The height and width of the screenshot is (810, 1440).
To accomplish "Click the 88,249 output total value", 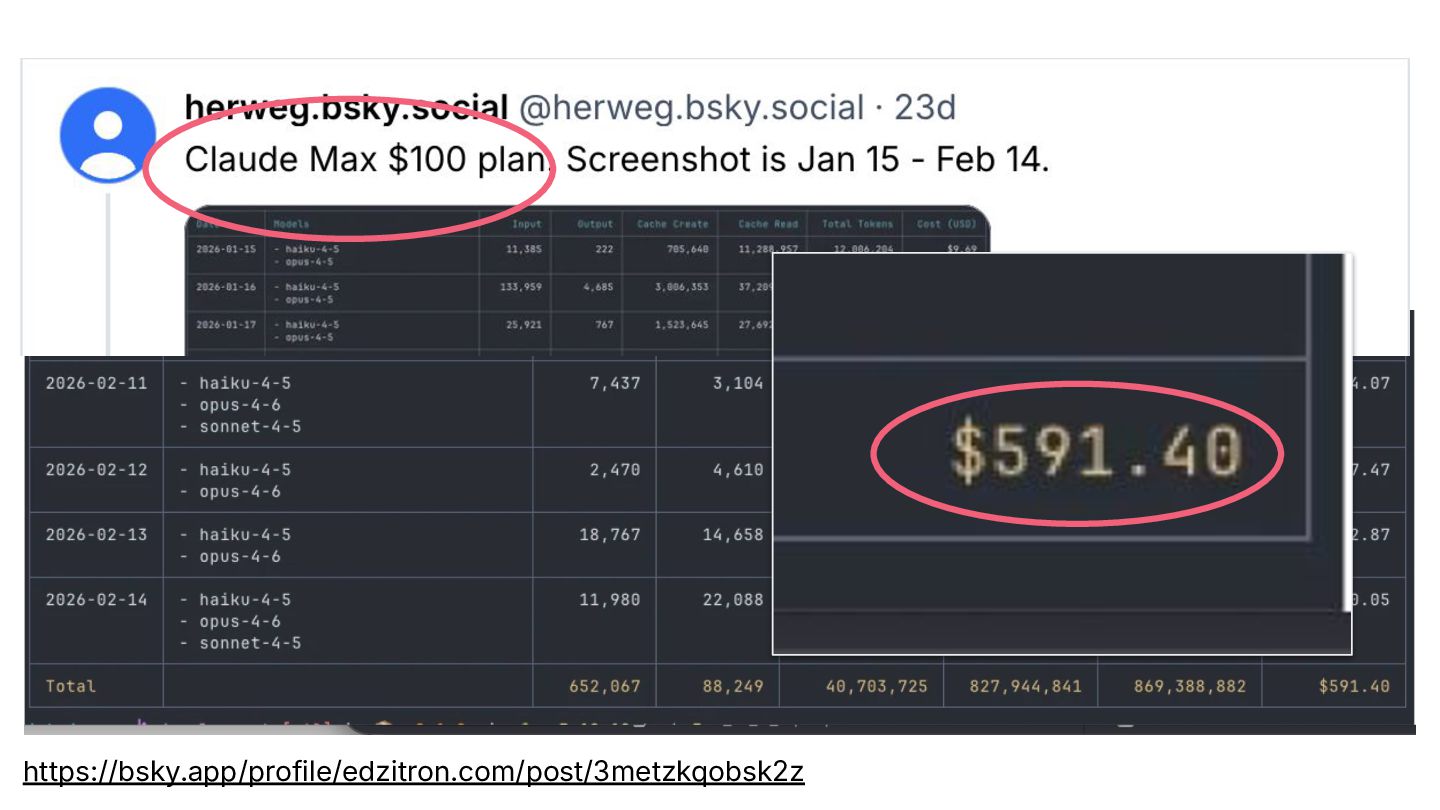I will pos(732,686).
